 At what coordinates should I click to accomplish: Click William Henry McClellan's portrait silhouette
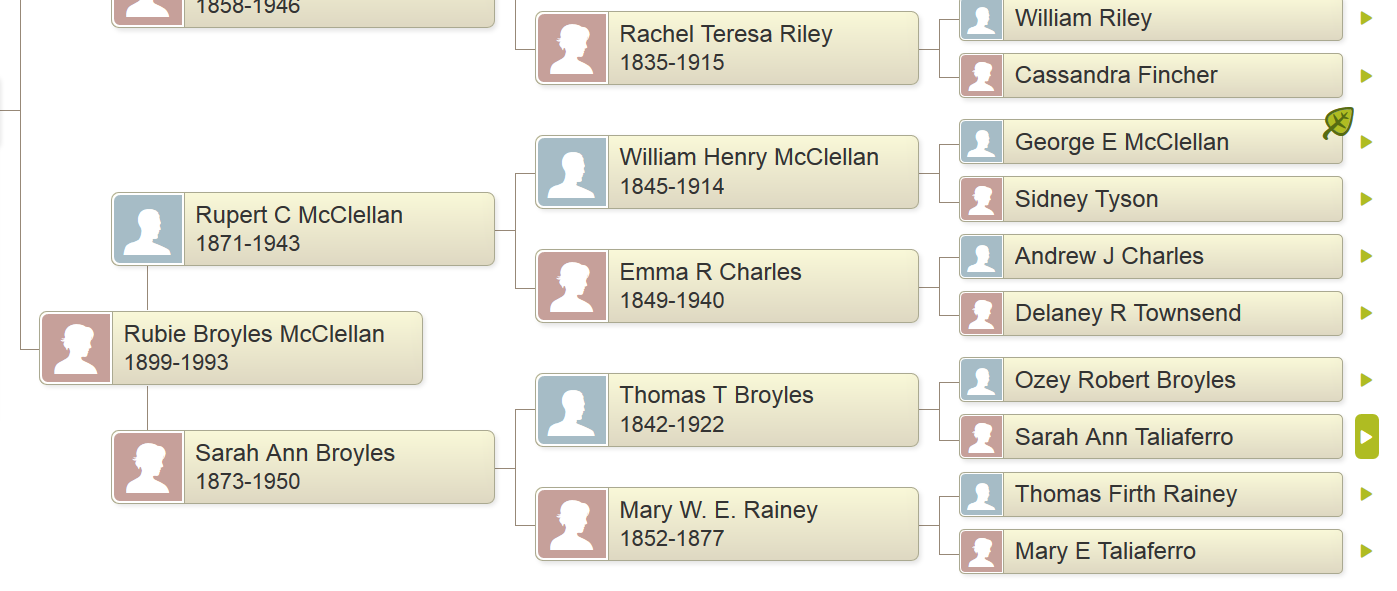(x=572, y=171)
